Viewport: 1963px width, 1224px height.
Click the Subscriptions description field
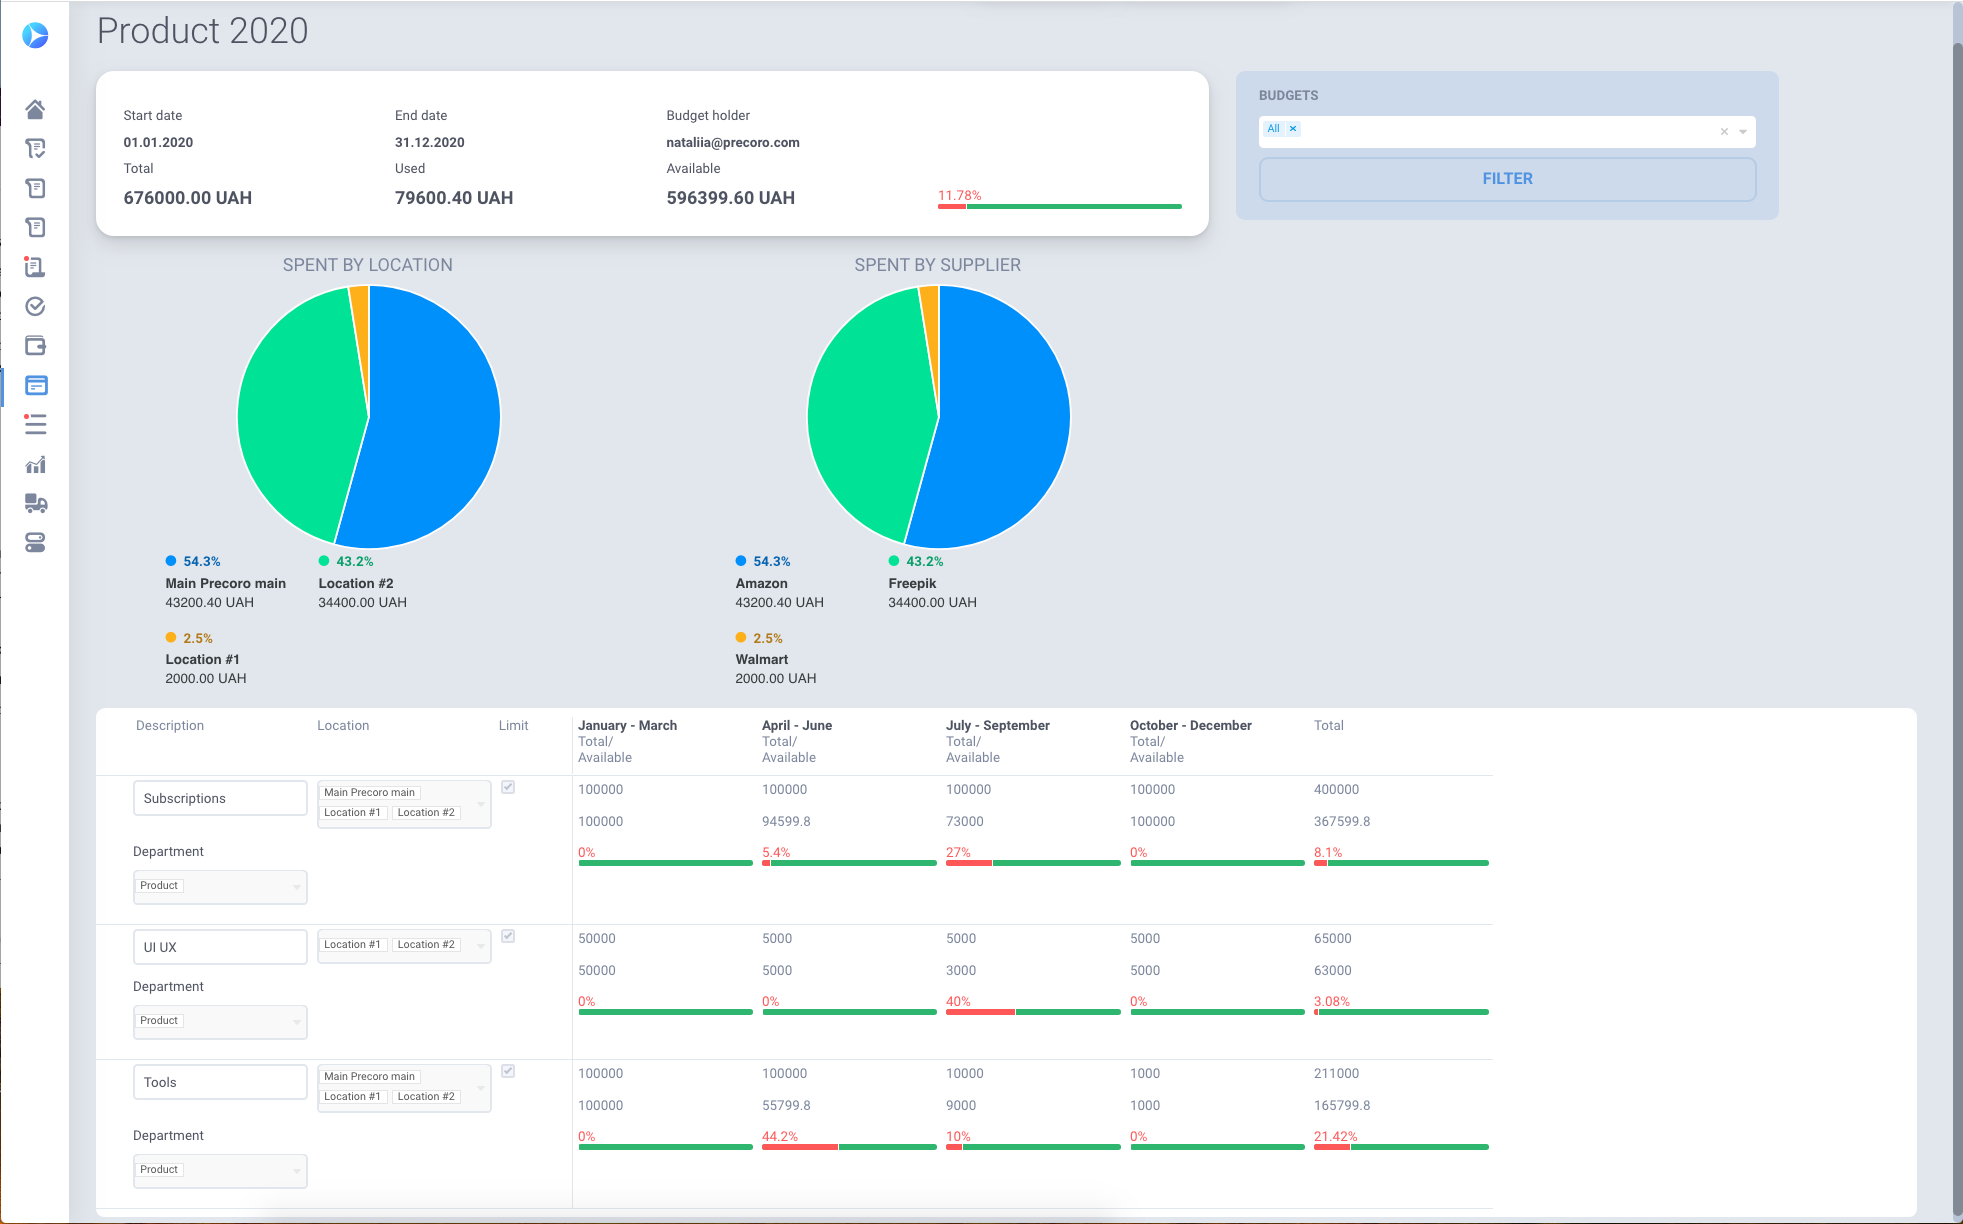[x=220, y=798]
